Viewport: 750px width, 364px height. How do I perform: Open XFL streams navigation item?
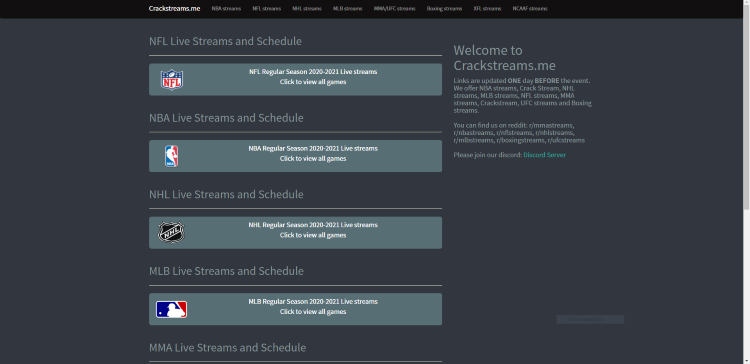(x=487, y=9)
